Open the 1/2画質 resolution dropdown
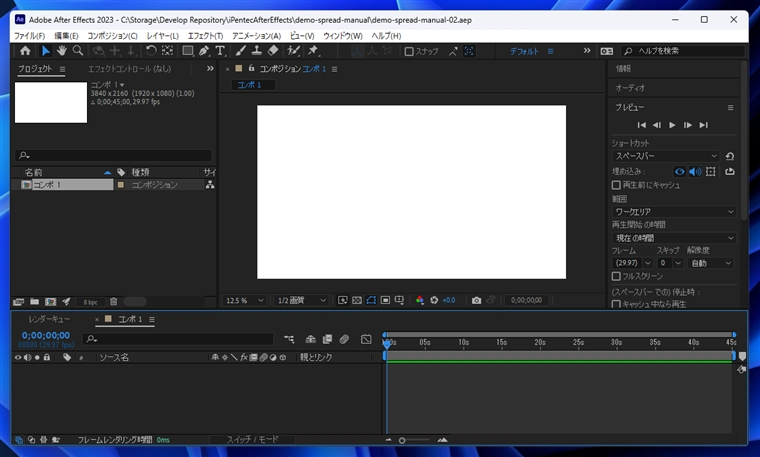 coord(301,300)
